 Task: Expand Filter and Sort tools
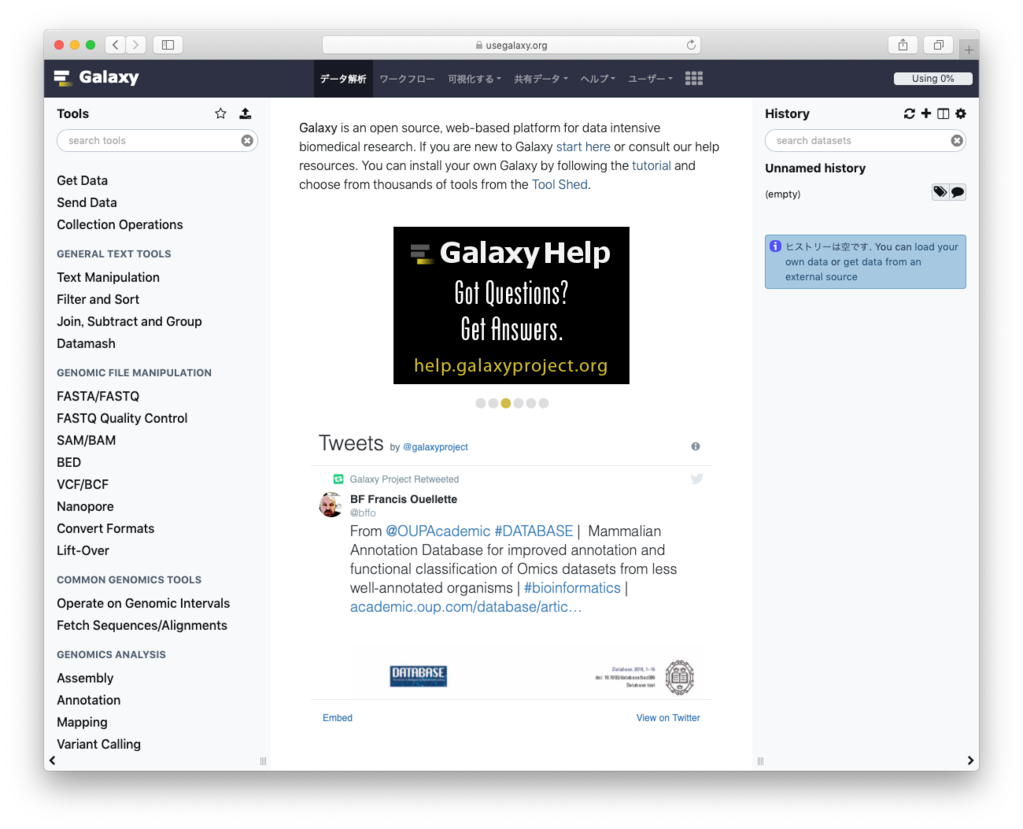[98, 300]
